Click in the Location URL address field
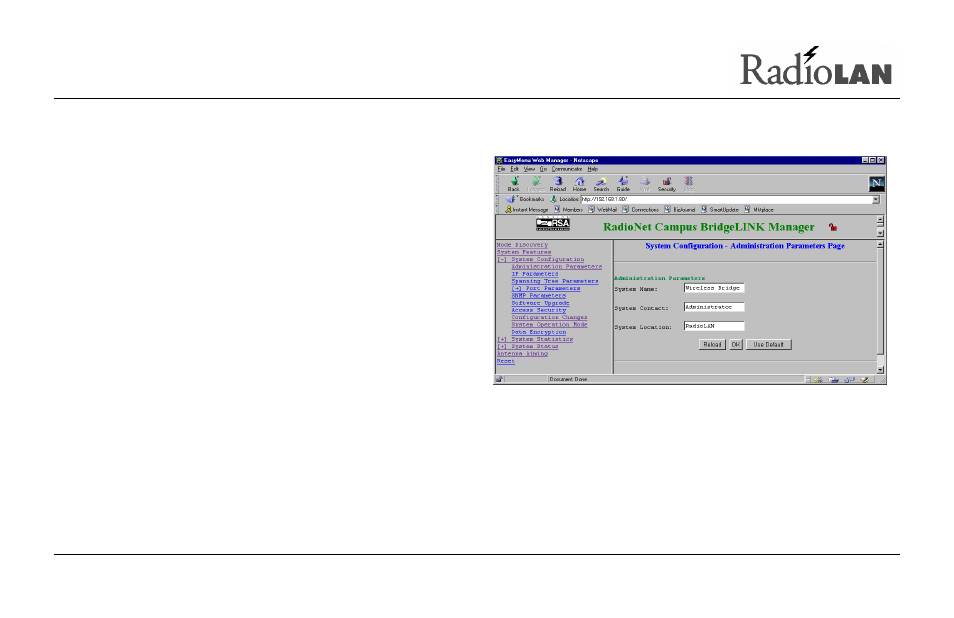This screenshot has width=954, height=618. (726, 200)
